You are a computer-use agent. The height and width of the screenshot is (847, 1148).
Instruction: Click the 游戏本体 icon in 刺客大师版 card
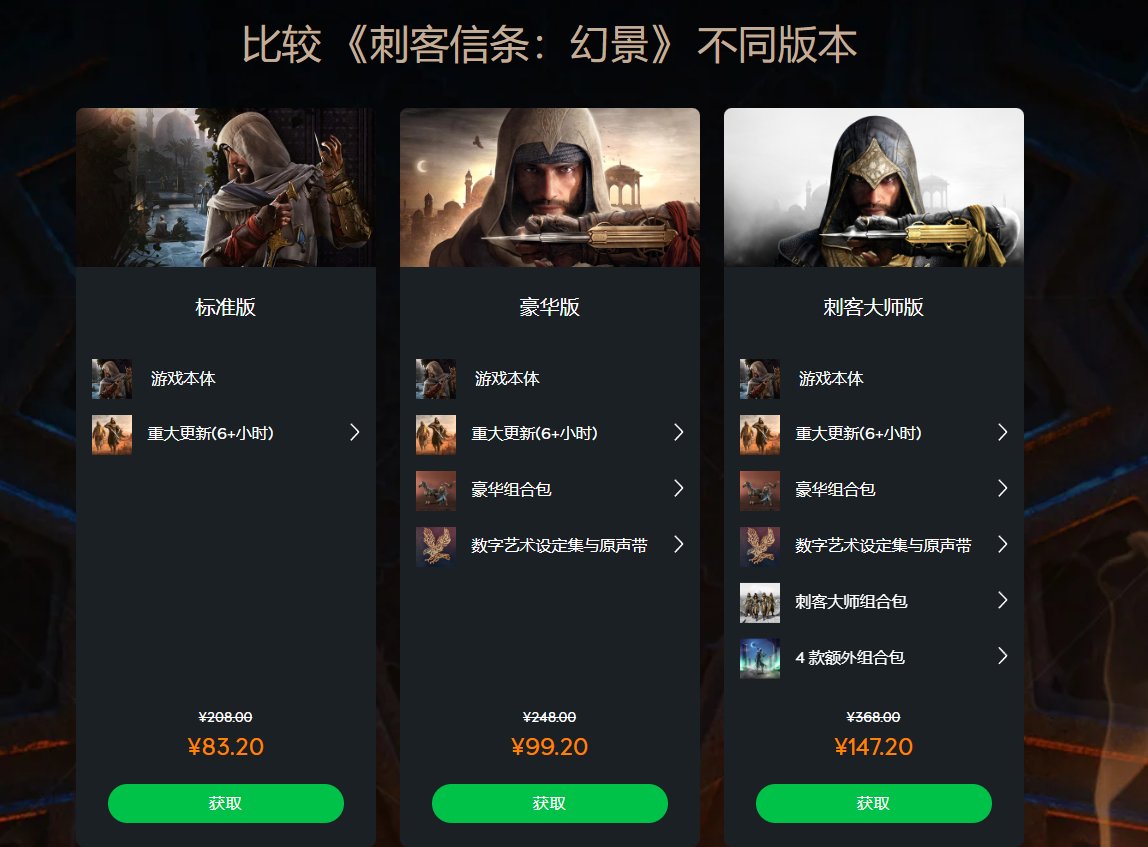760,378
